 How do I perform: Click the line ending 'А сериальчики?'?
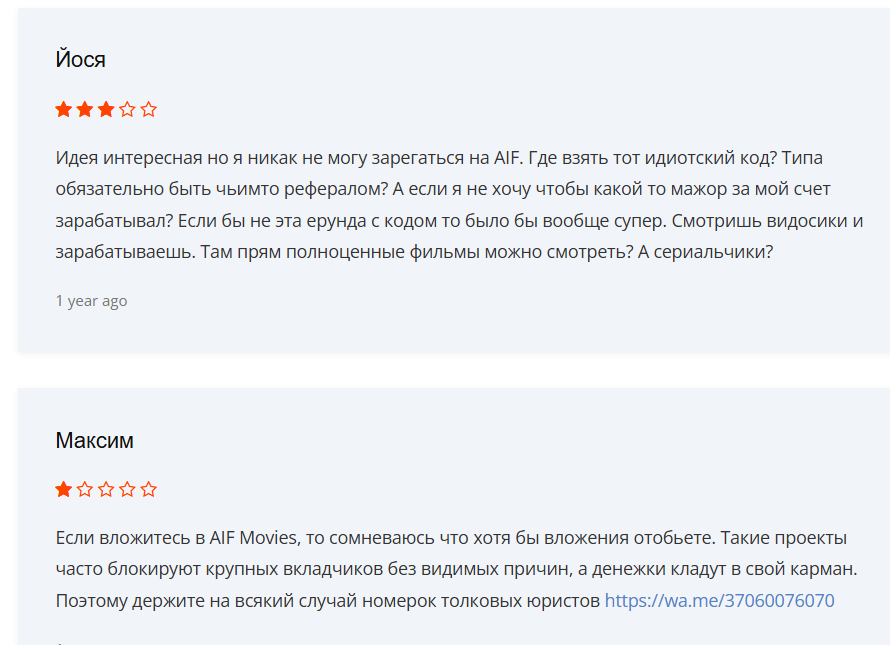pos(415,252)
